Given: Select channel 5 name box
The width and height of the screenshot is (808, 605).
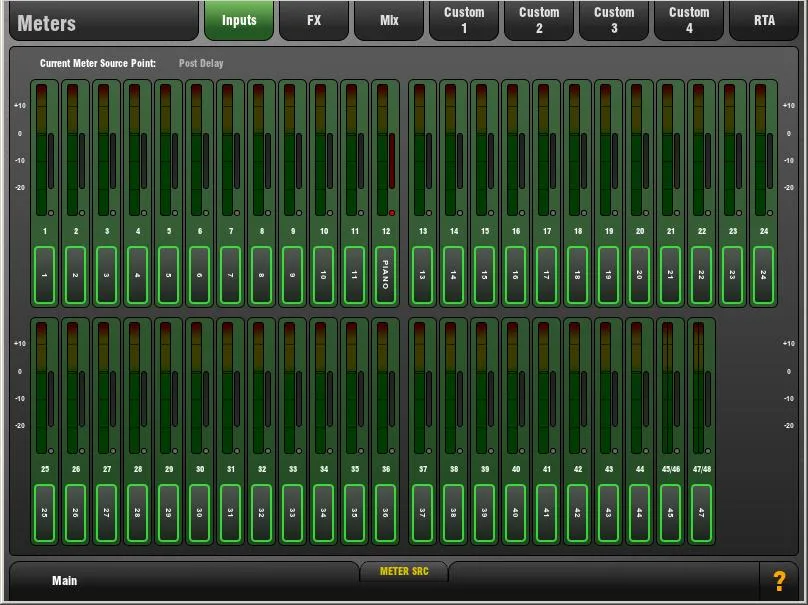Looking at the screenshot, I should click(169, 275).
